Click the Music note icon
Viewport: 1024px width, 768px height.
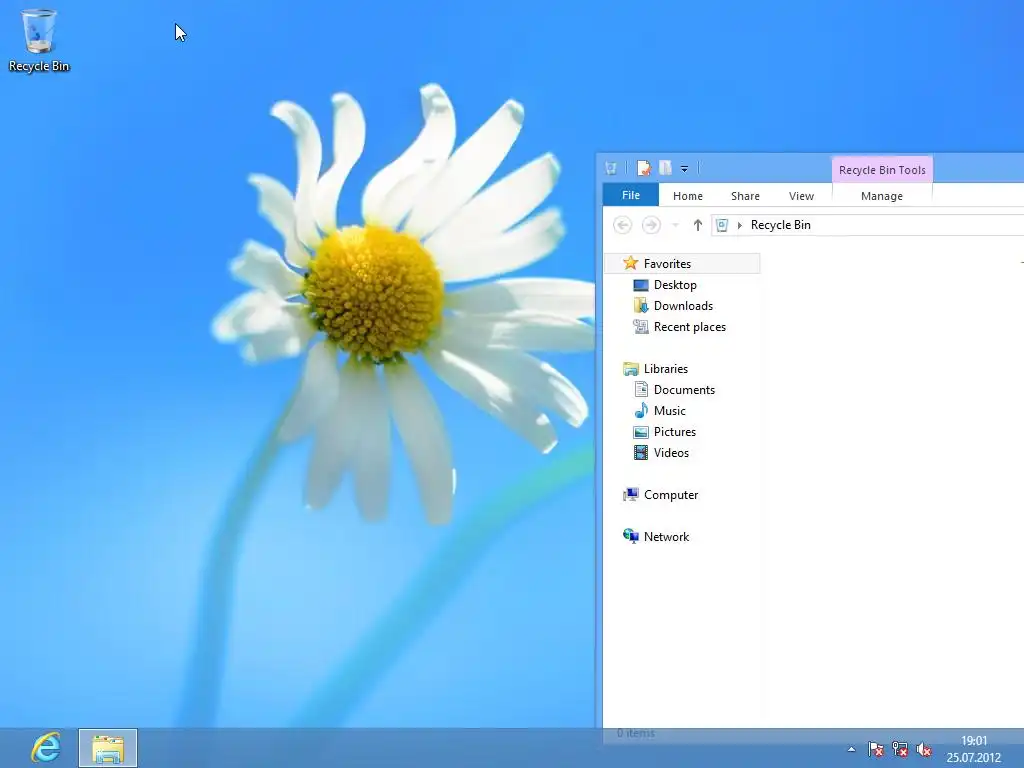641,410
